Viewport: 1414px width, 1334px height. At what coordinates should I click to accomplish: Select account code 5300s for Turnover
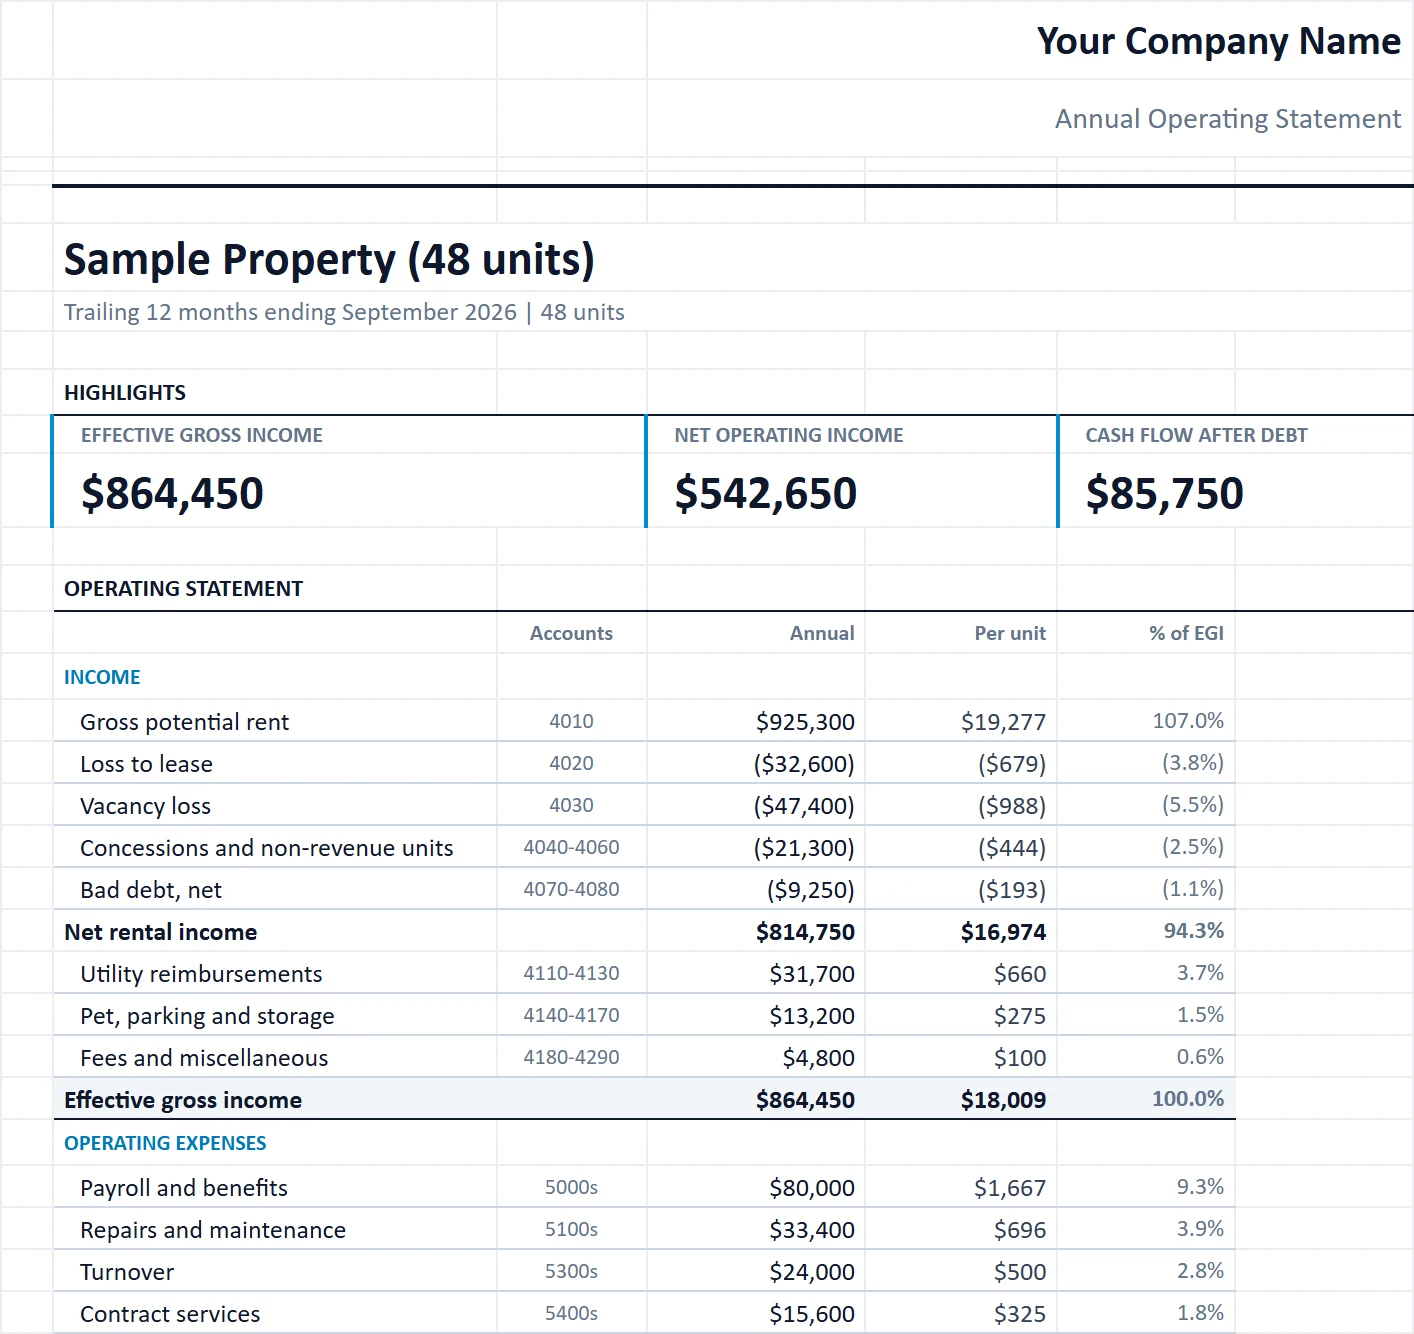(x=571, y=1271)
